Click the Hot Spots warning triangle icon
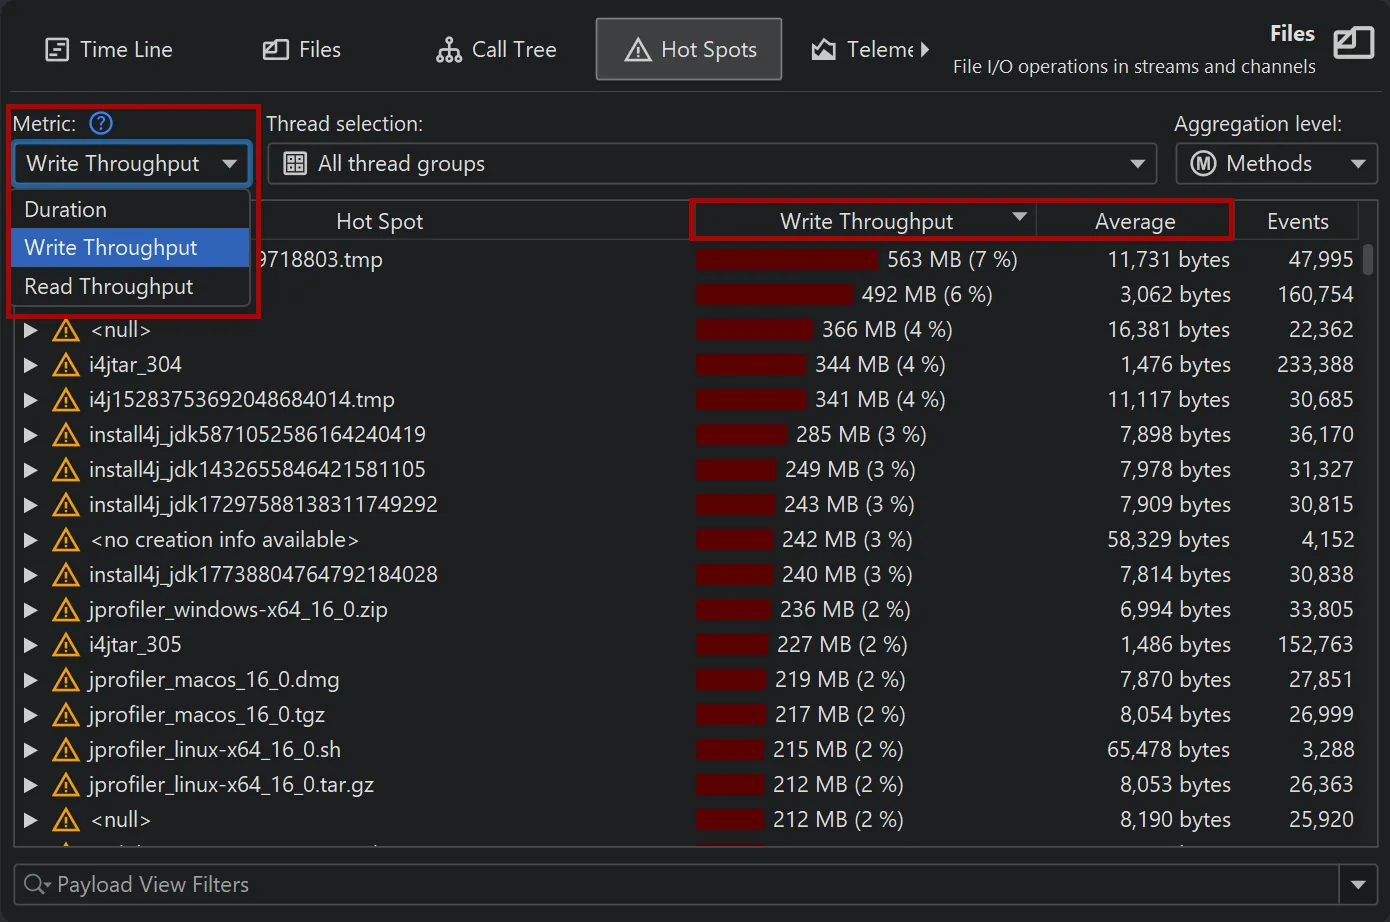The width and height of the screenshot is (1390, 922). (637, 48)
